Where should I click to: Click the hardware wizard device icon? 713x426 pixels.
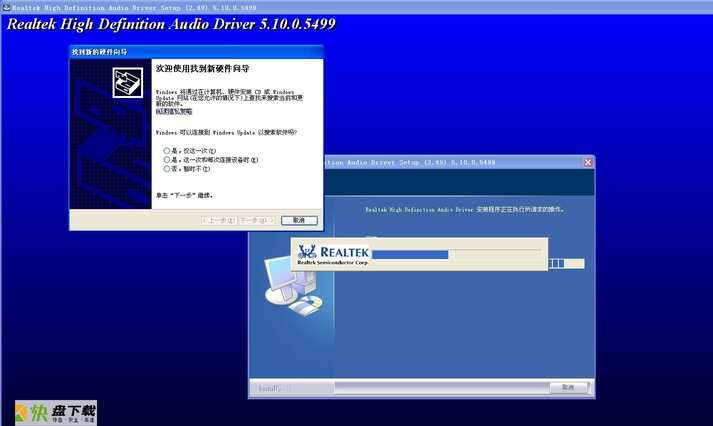(128, 82)
